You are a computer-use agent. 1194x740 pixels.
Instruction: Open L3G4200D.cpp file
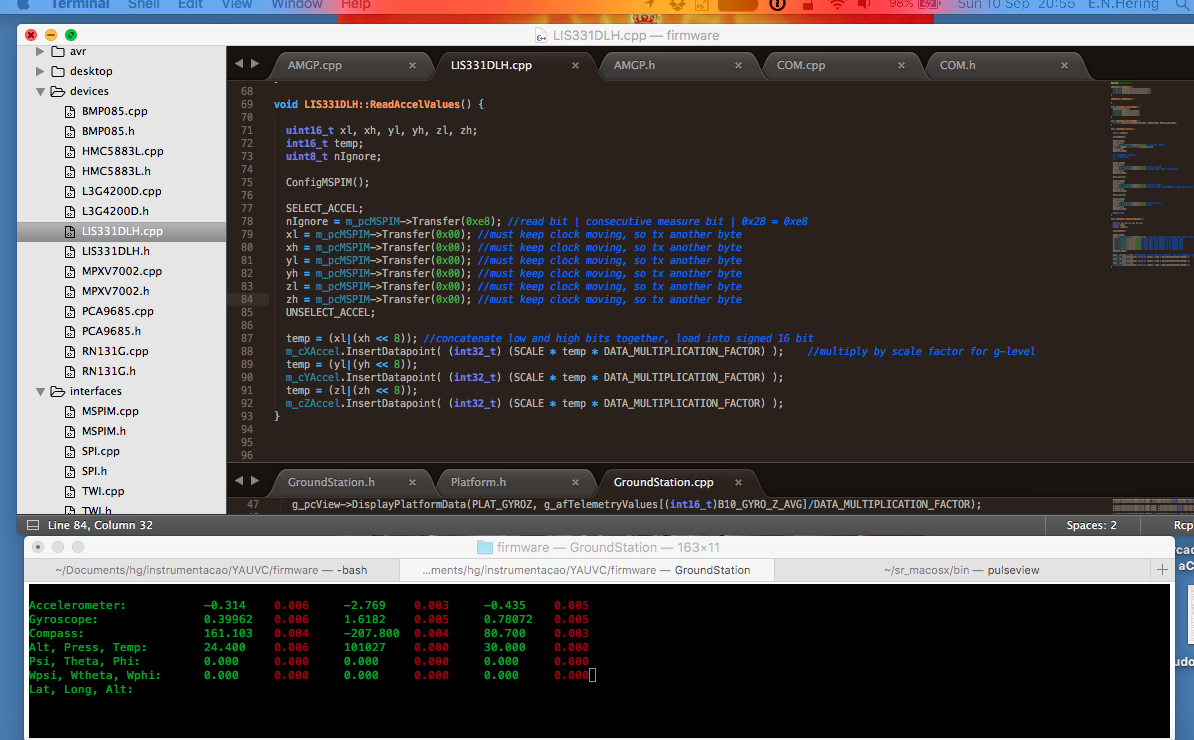pos(122,191)
